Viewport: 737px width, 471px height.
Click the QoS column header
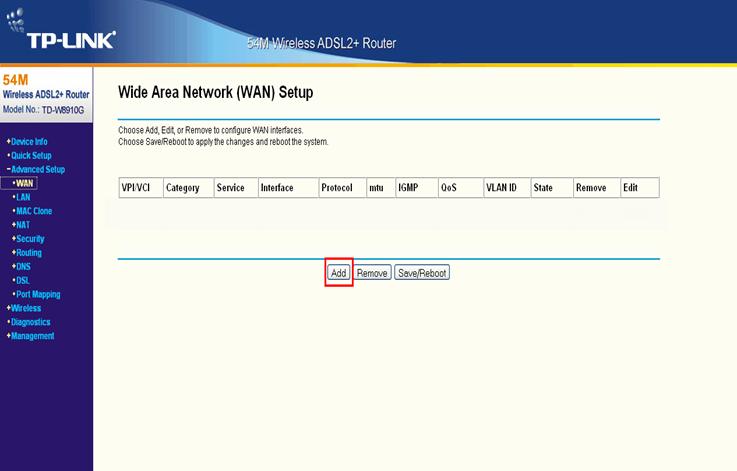pos(461,188)
